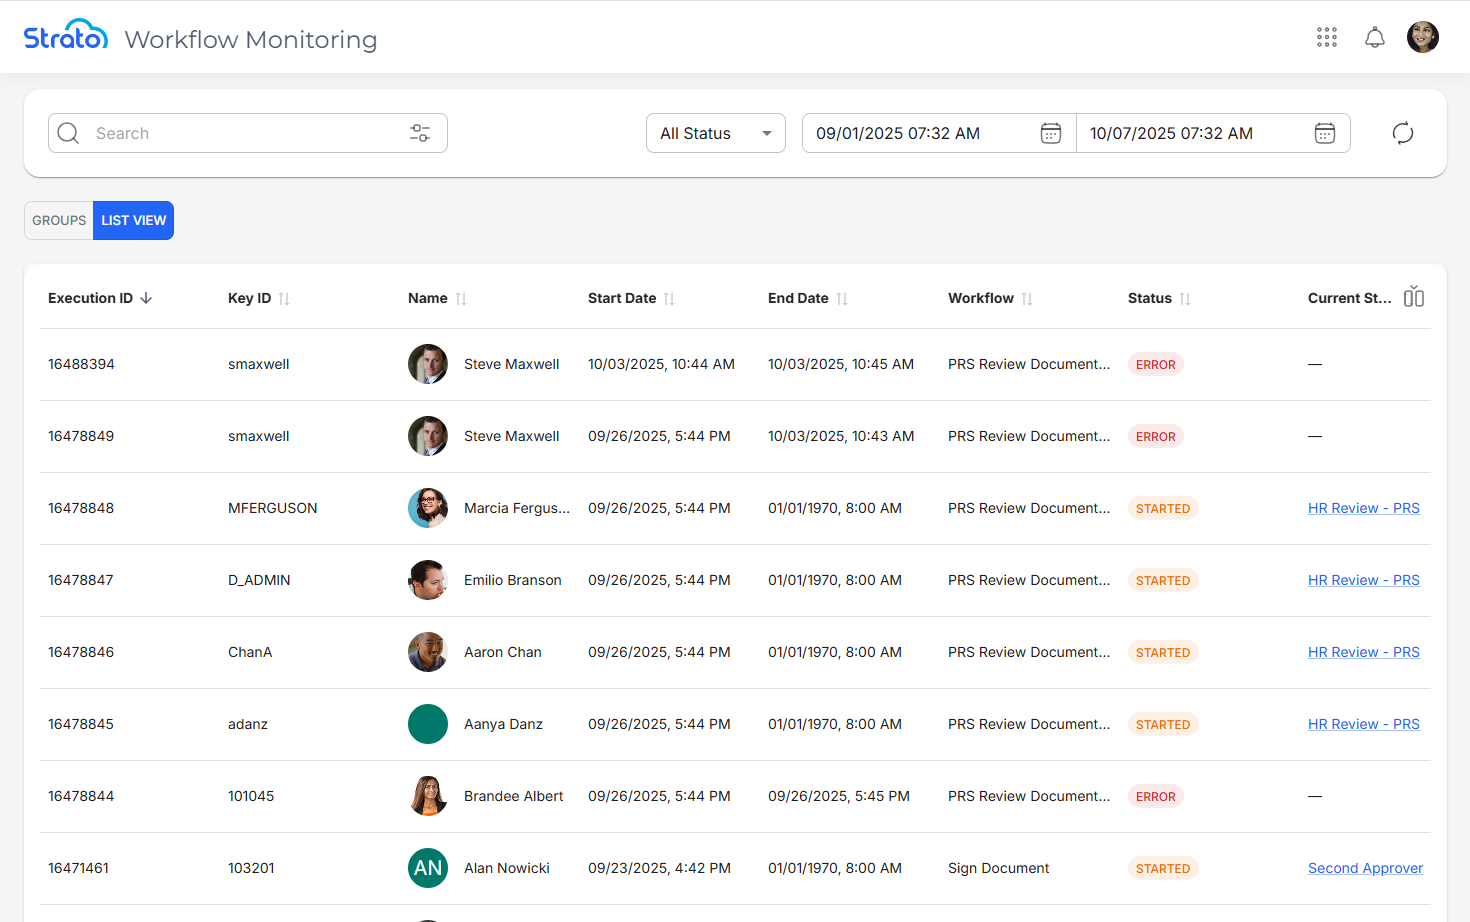
Task: Open HR Review - PRS link for Marcia Ferguson
Action: click(1363, 508)
